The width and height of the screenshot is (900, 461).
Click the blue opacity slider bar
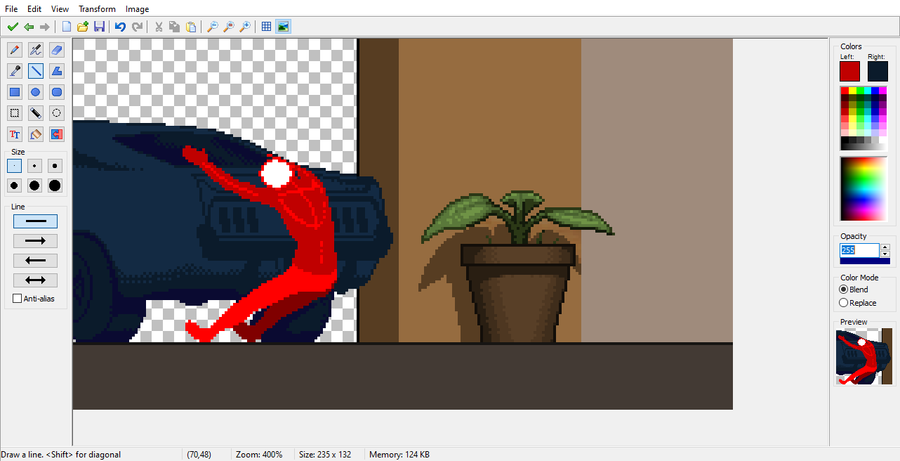tap(864, 261)
